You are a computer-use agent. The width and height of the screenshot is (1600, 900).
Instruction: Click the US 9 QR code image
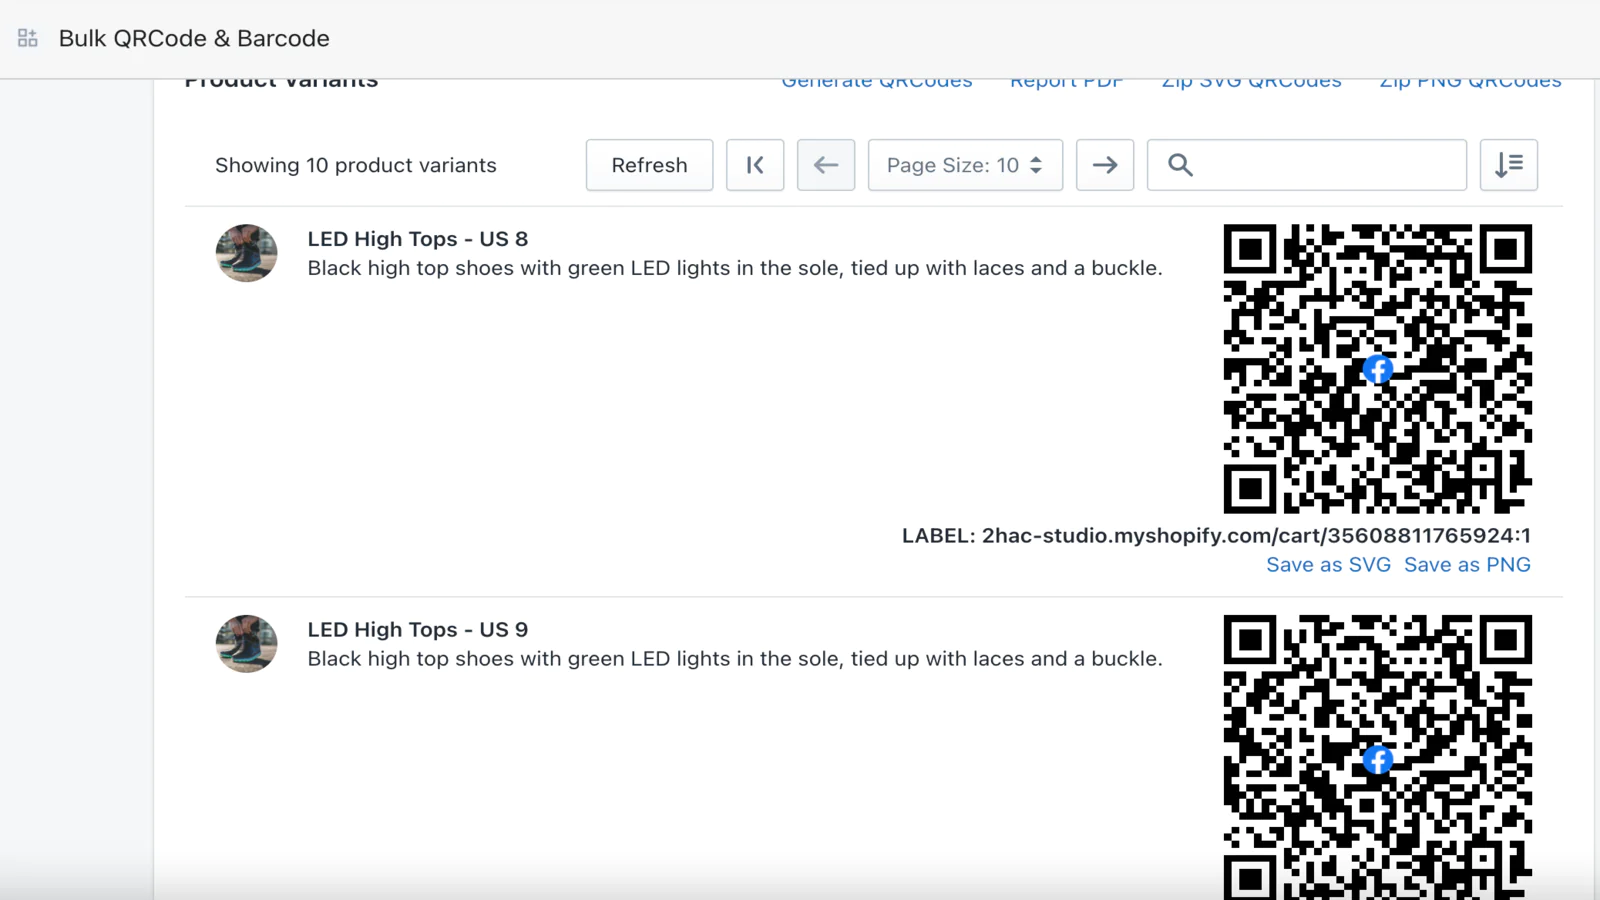1378,757
